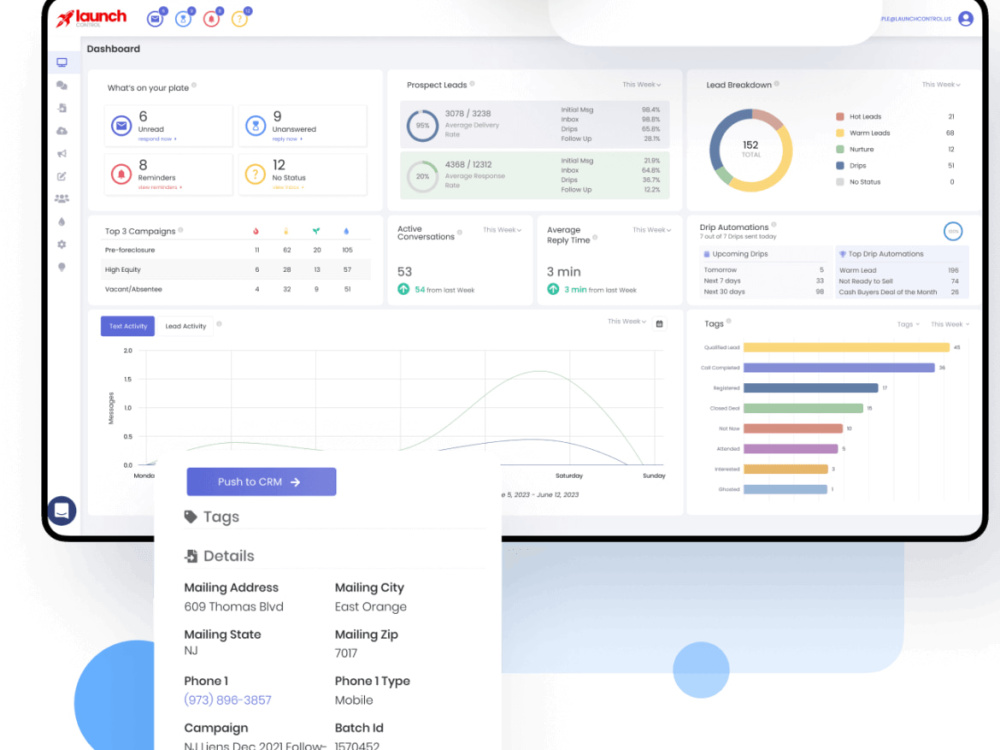The width and height of the screenshot is (1000, 750).
Task: Click the respond now link
Action: coord(157,138)
